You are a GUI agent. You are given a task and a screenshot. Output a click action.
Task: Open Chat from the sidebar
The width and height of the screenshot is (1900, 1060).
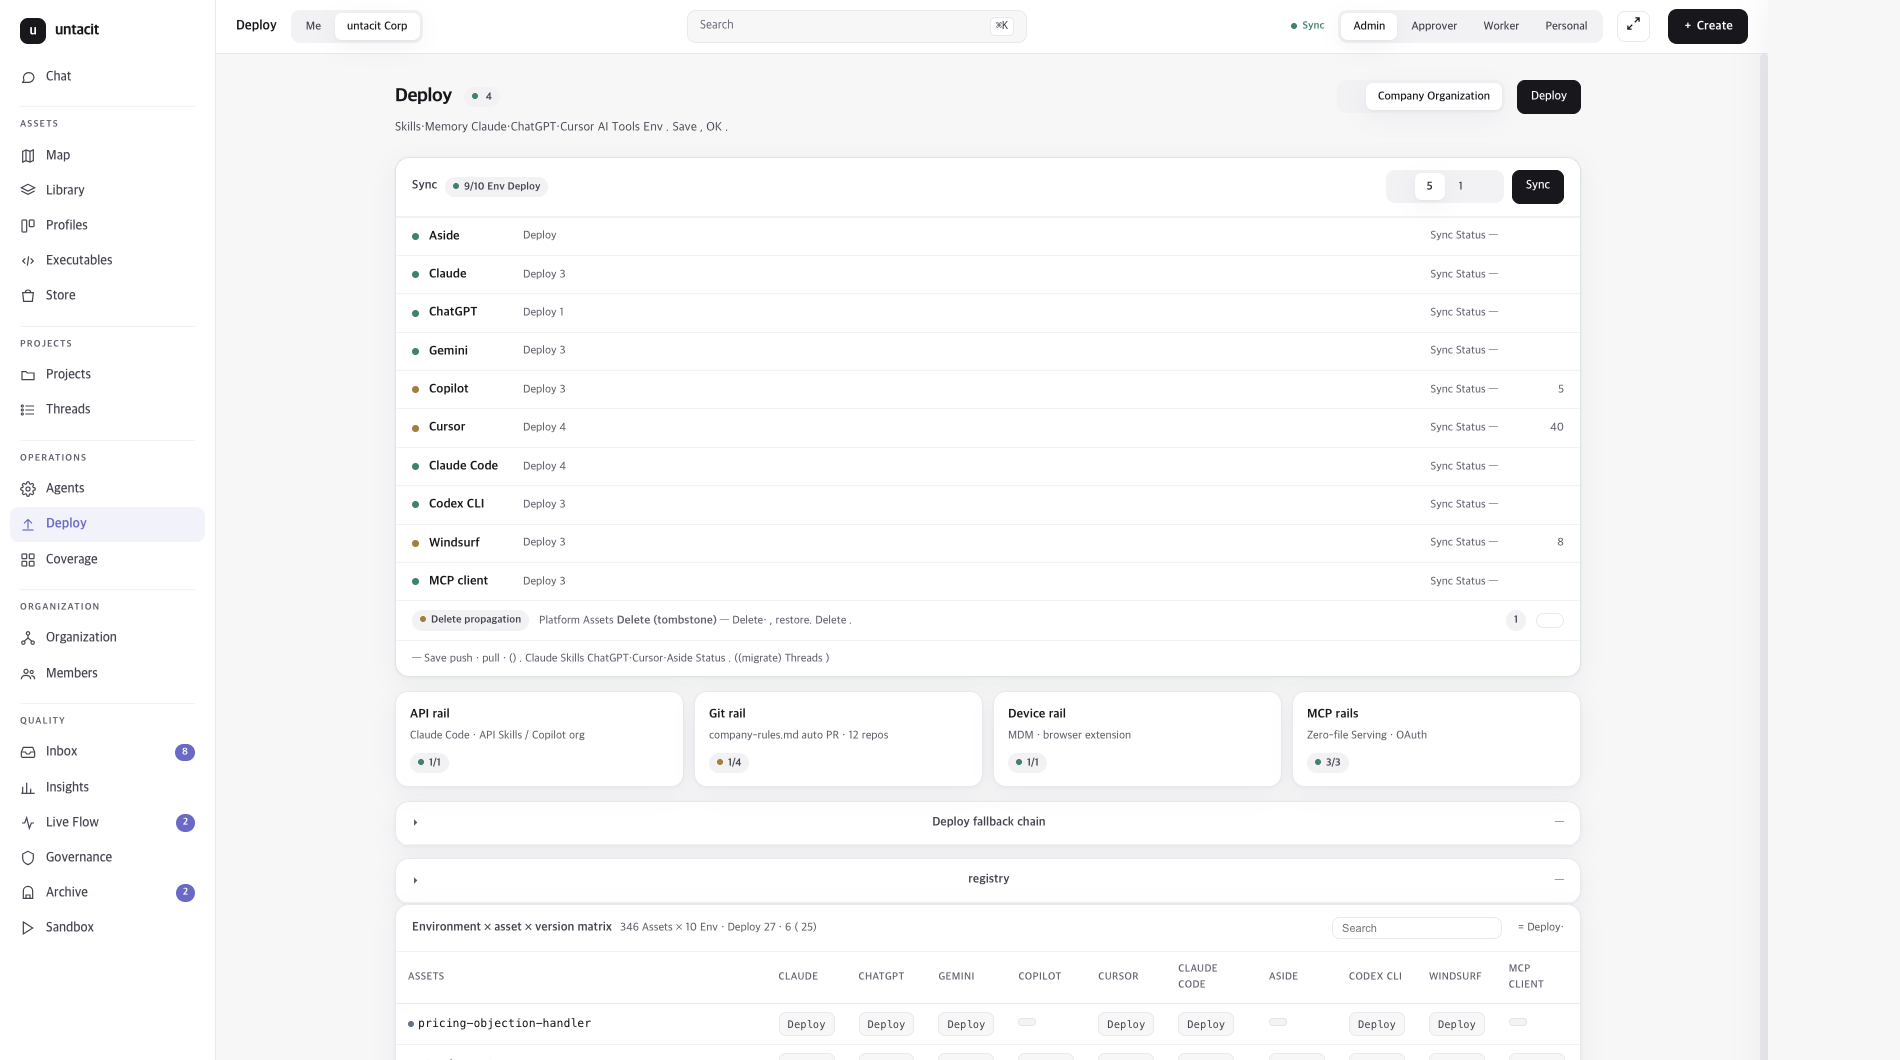(107, 76)
